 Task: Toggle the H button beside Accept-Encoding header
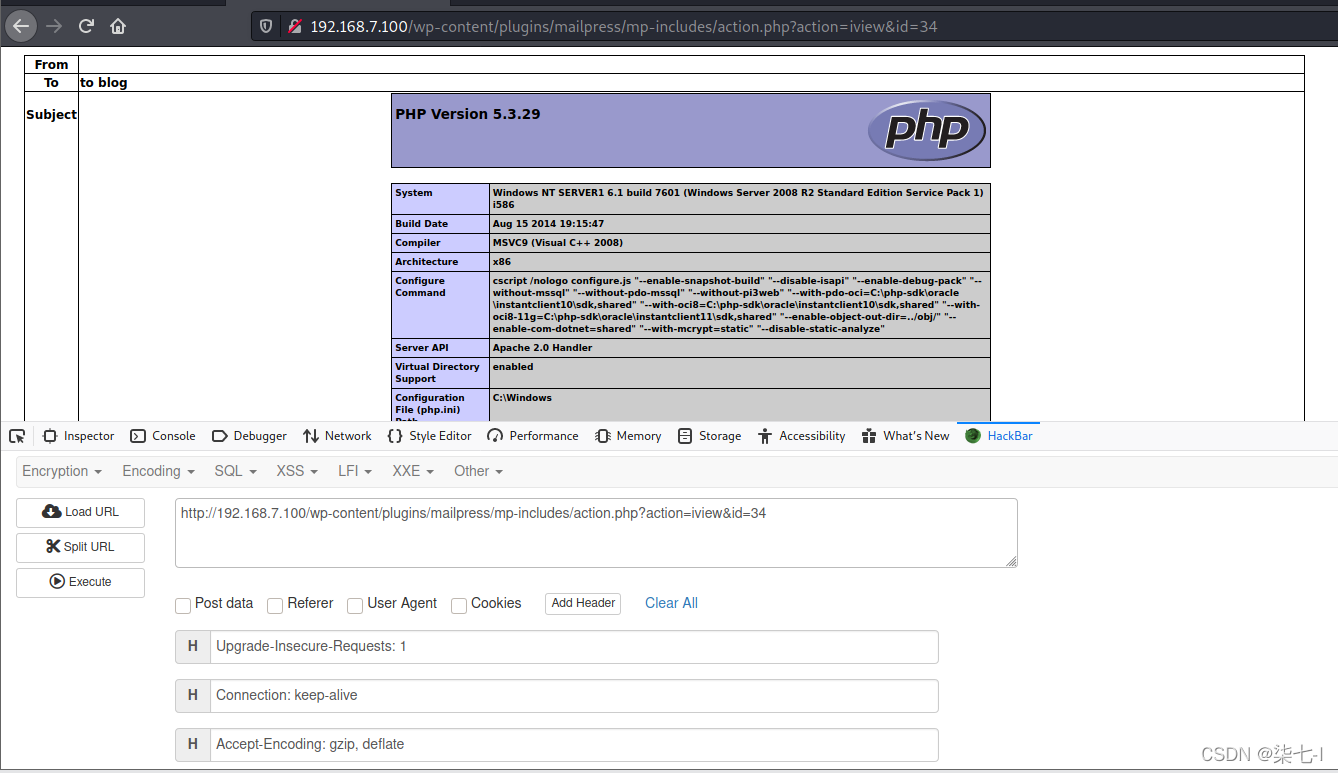pyautogui.click(x=193, y=745)
